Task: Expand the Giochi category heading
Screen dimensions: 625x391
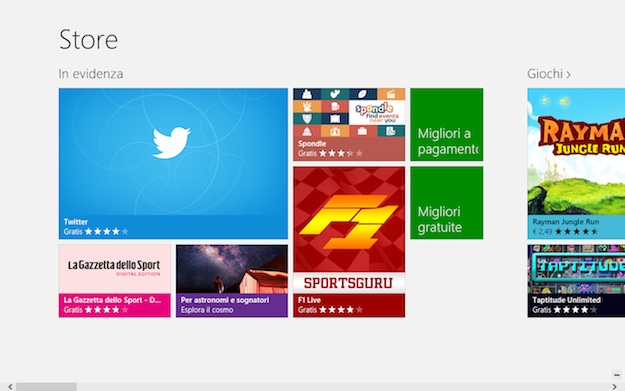Action: point(548,74)
